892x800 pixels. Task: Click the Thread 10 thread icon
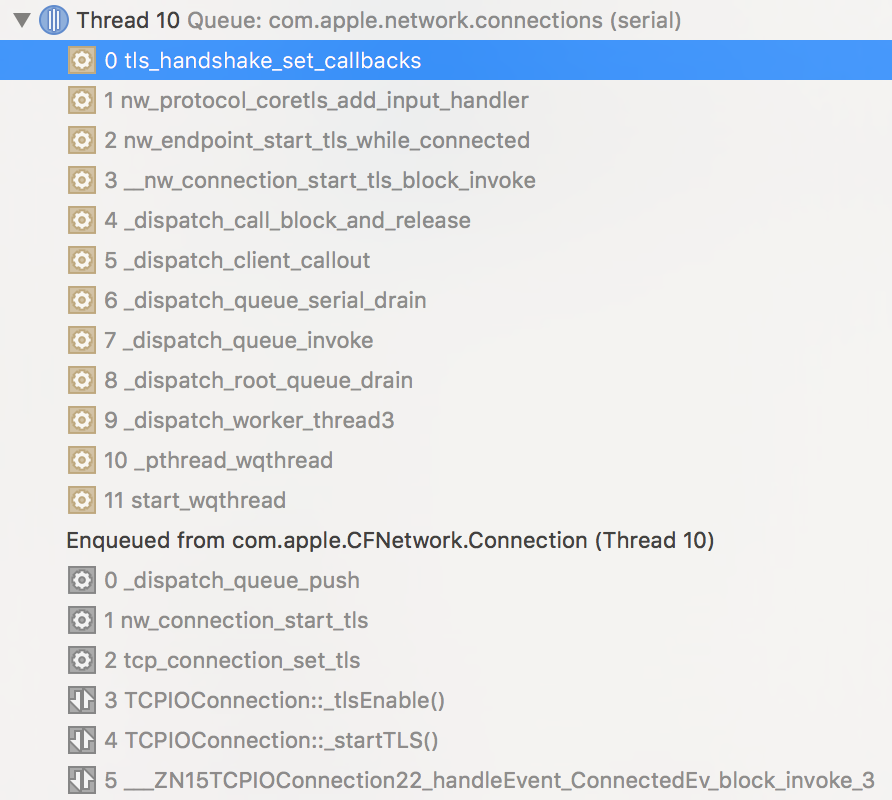point(54,20)
